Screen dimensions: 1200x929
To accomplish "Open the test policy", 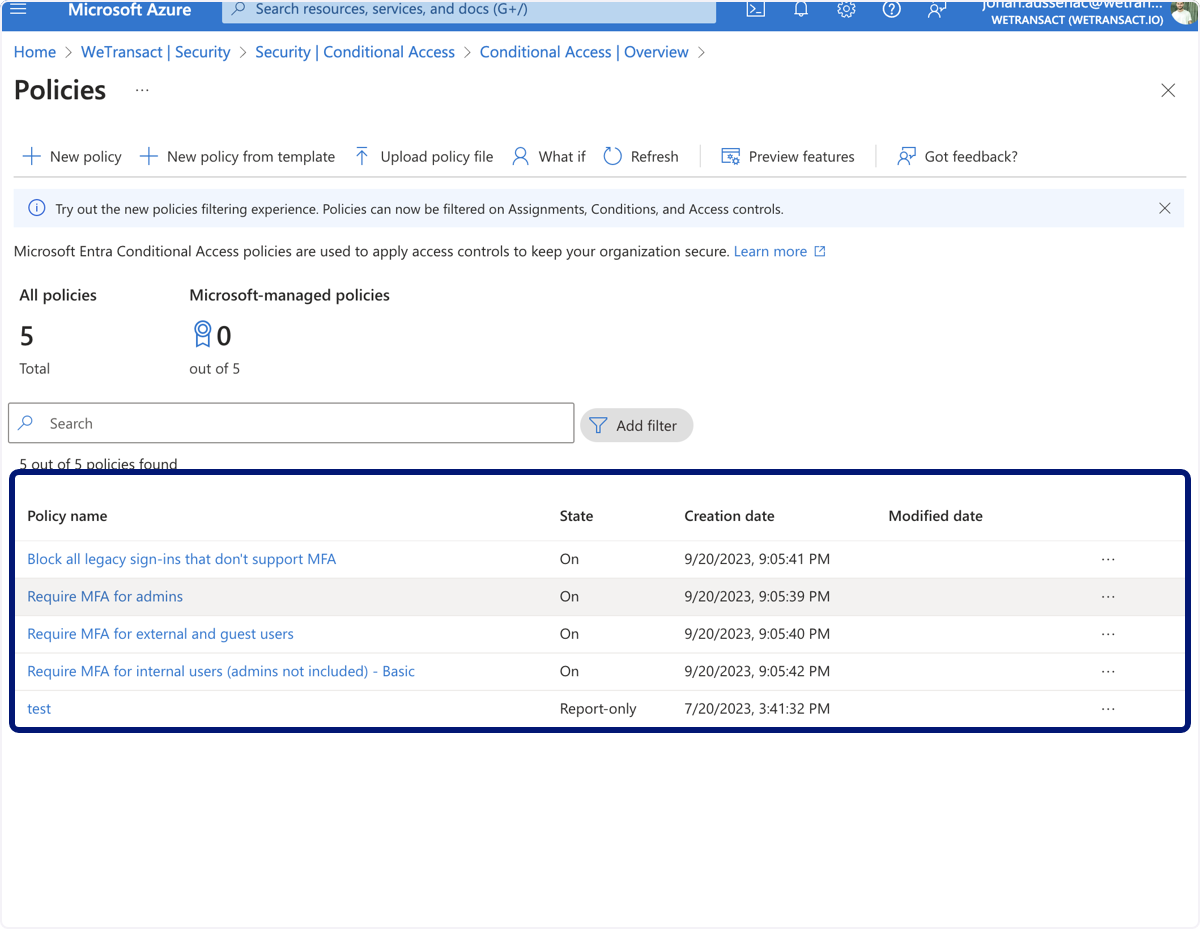I will coord(39,709).
